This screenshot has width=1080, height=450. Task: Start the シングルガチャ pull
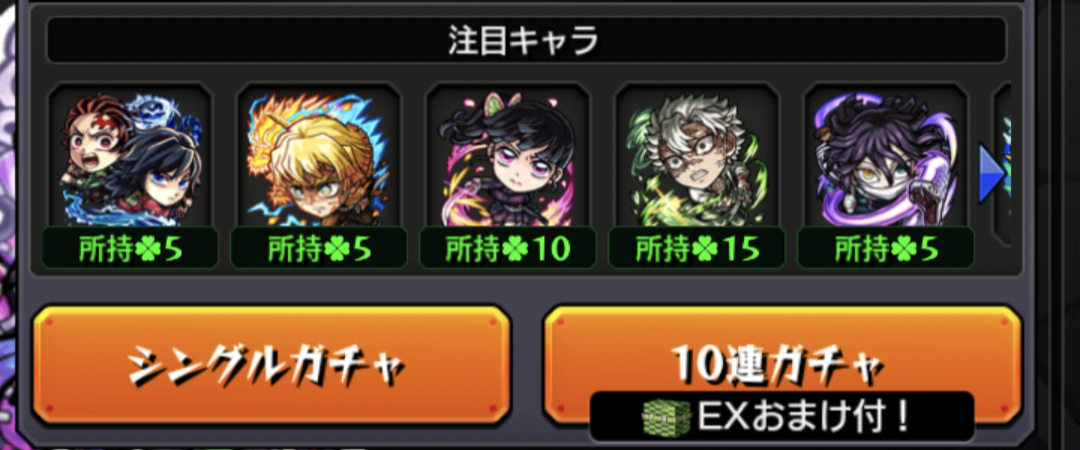click(x=271, y=365)
